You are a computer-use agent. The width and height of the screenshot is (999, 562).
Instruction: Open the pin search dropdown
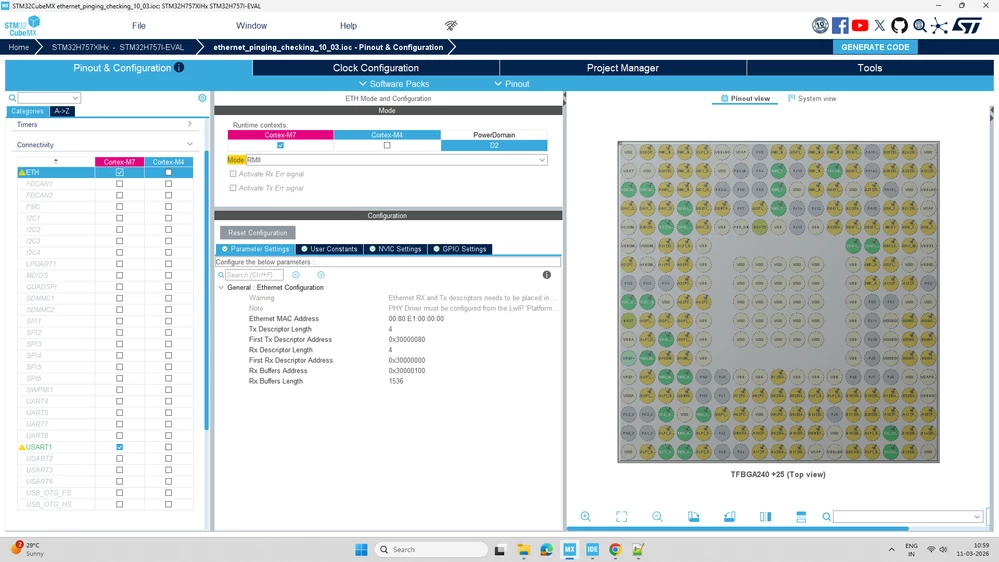click(977, 517)
